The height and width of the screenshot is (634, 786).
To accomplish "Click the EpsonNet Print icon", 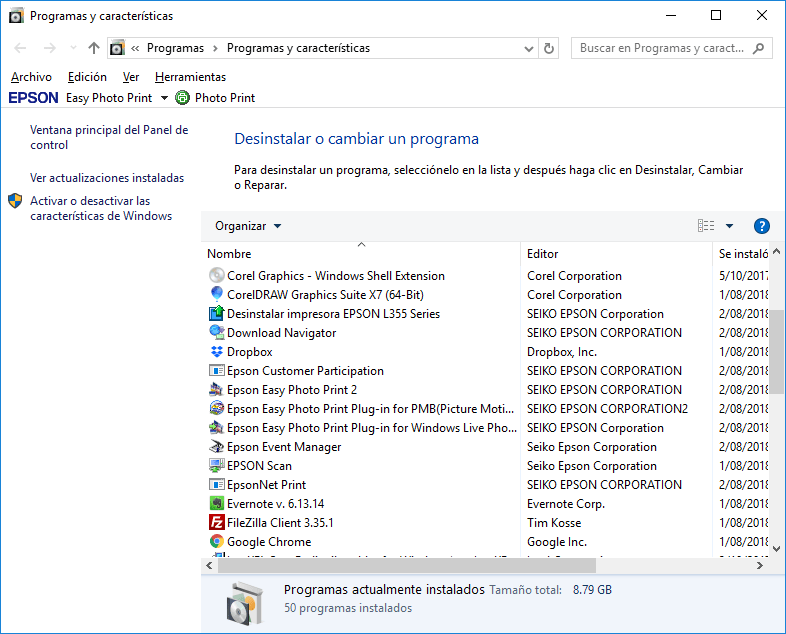I will click(217, 485).
